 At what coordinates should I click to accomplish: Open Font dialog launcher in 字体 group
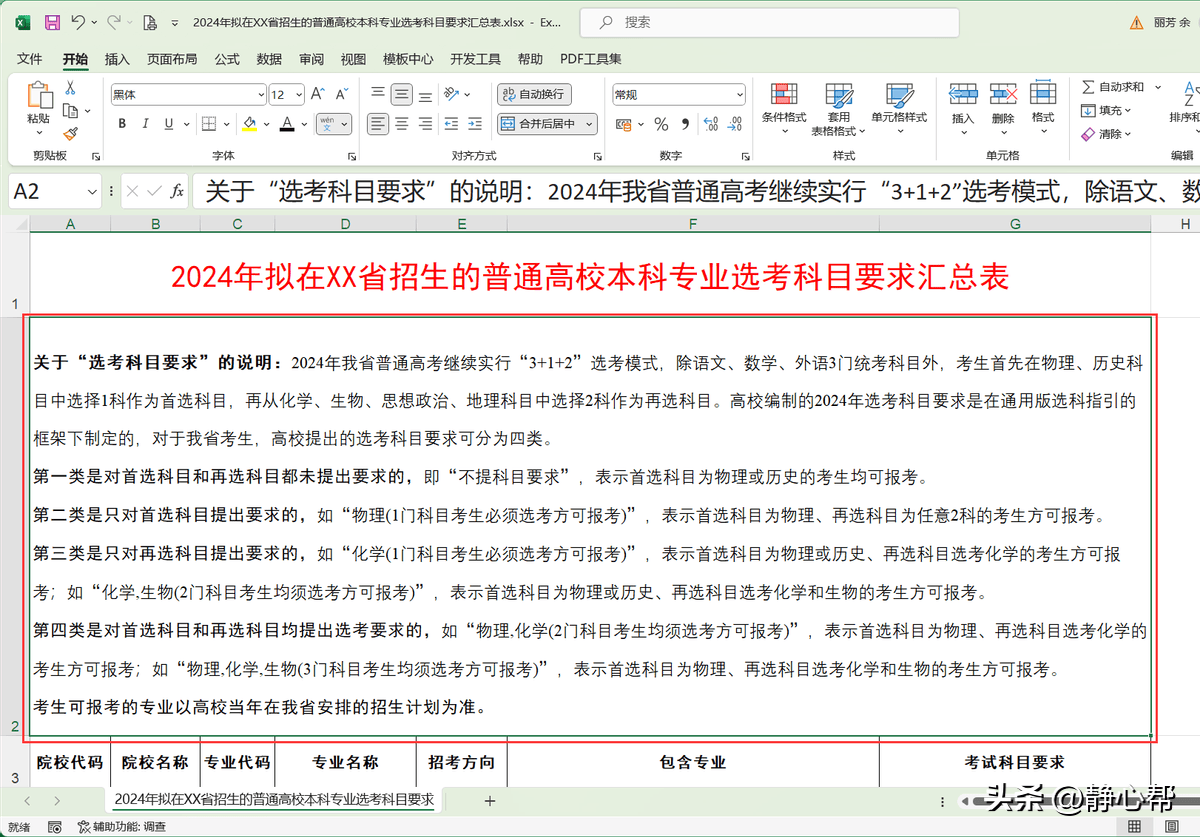(x=352, y=156)
